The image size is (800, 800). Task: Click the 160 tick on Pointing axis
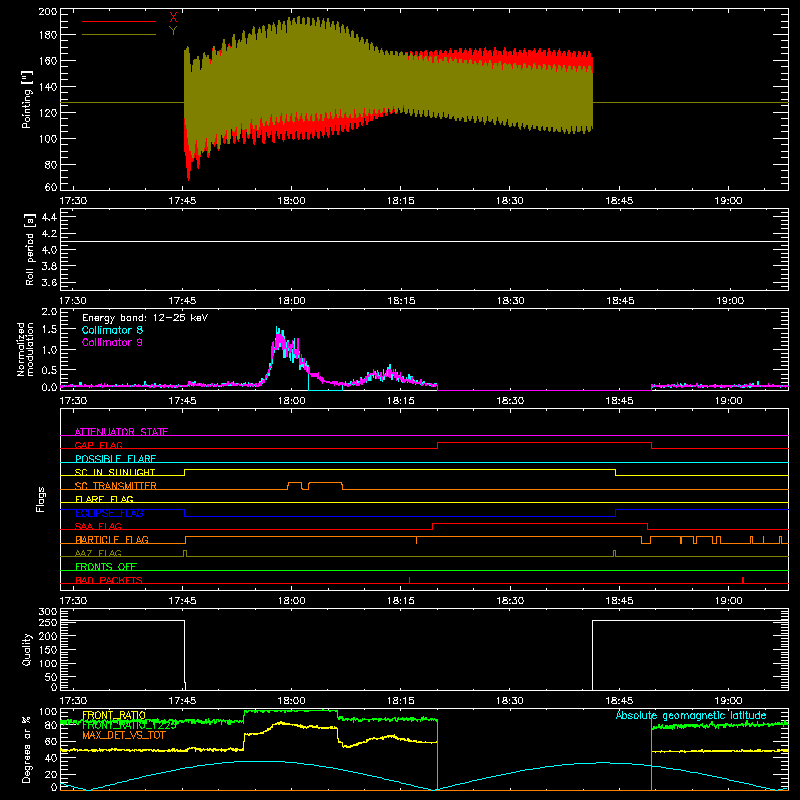48,61
